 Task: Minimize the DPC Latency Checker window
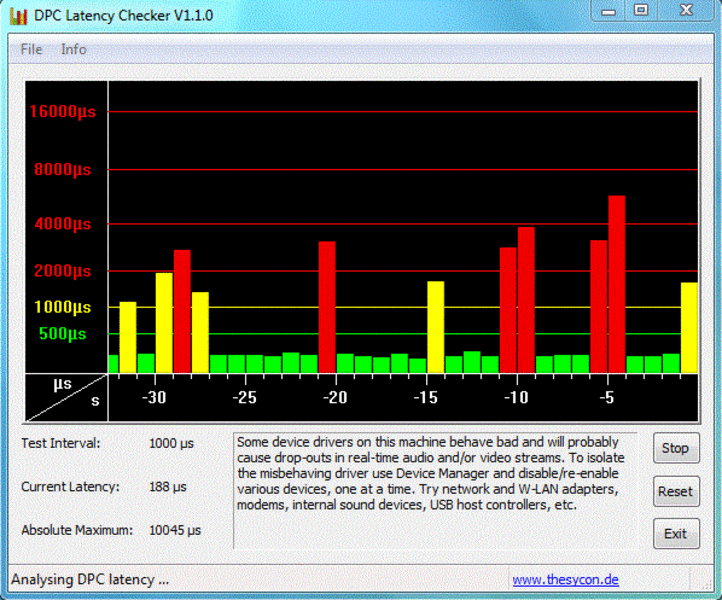tap(608, 11)
